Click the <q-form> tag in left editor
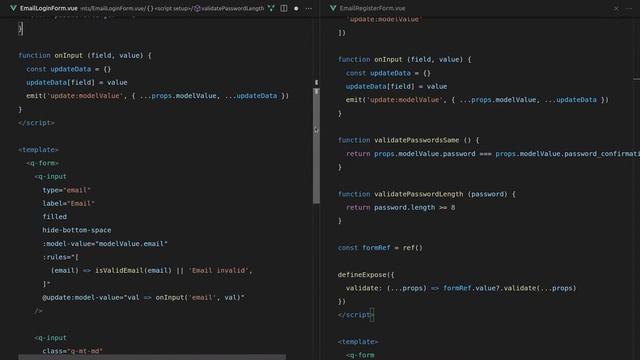The image size is (640, 360). tap(42, 163)
